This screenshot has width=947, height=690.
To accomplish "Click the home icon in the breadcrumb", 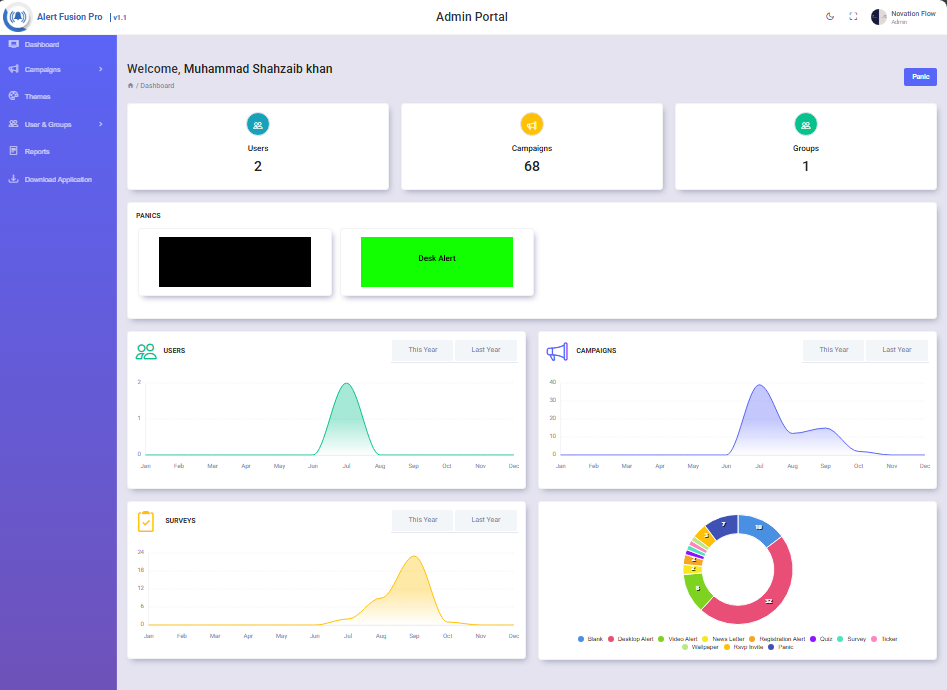I will click(130, 86).
